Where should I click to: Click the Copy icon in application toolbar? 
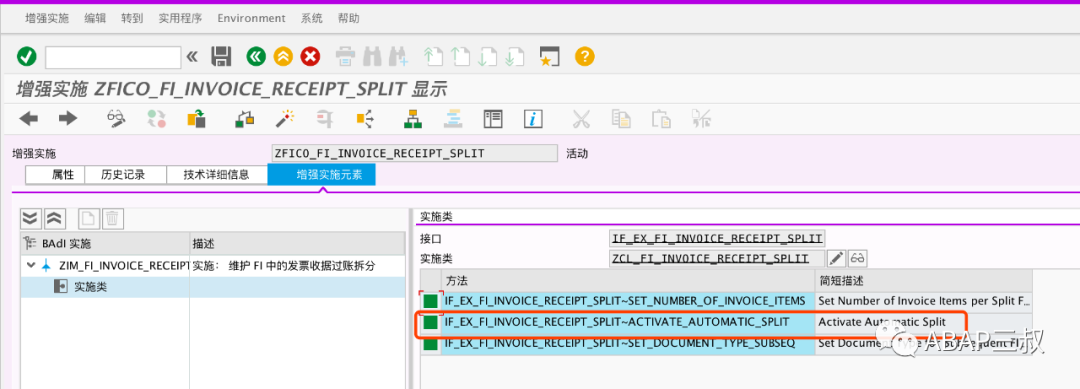pyautogui.click(x=621, y=119)
